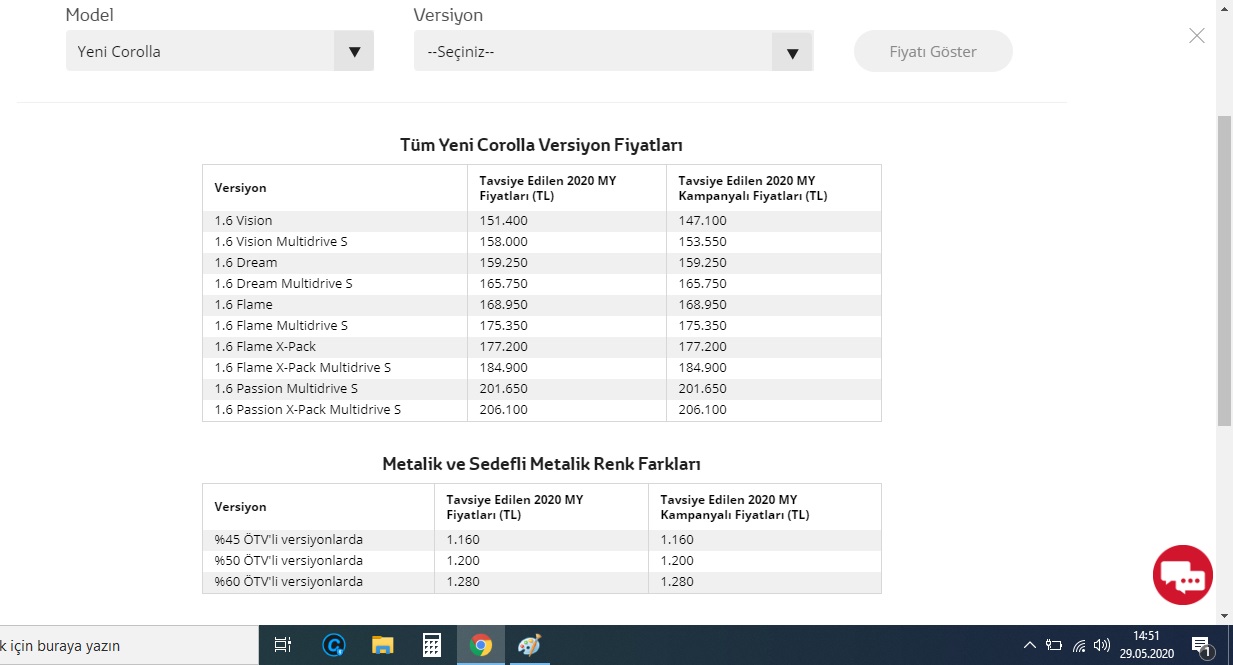Open the red live chat bubble

1182,575
